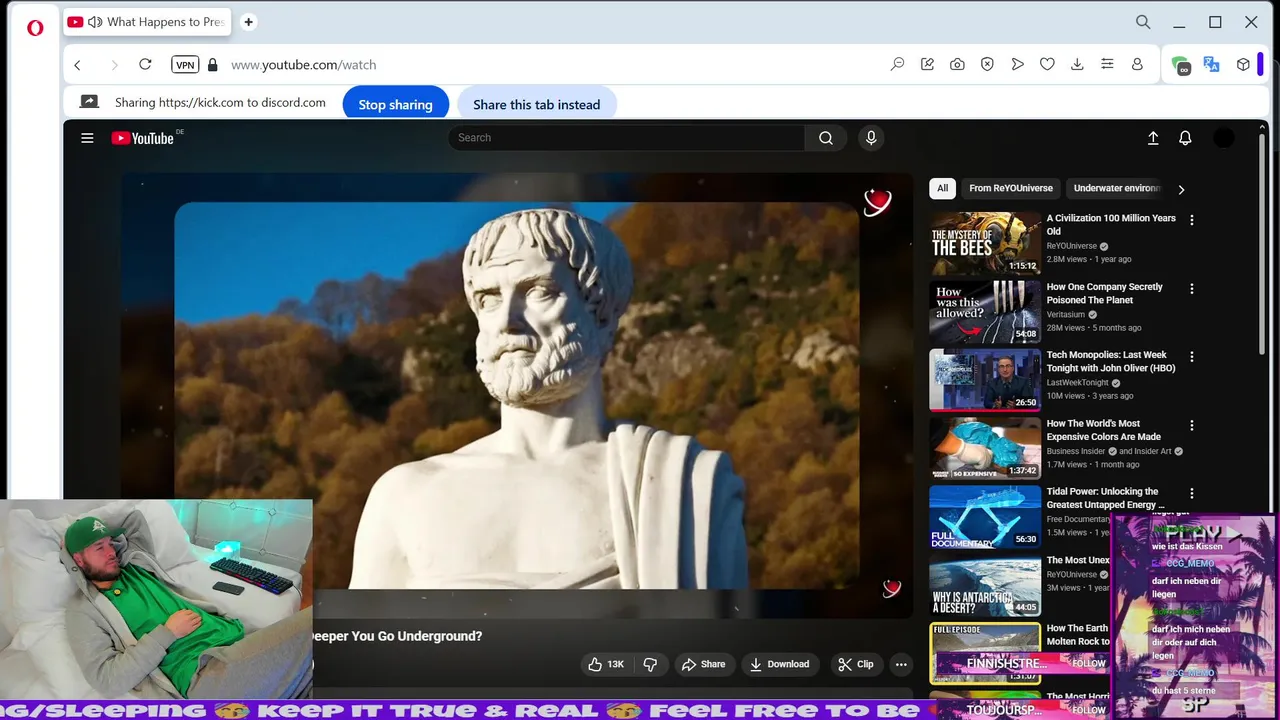Go back to the previous page
1280x720 pixels.
click(77, 65)
